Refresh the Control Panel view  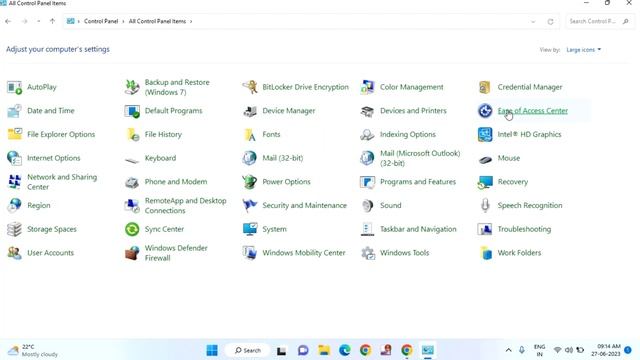(x=550, y=22)
